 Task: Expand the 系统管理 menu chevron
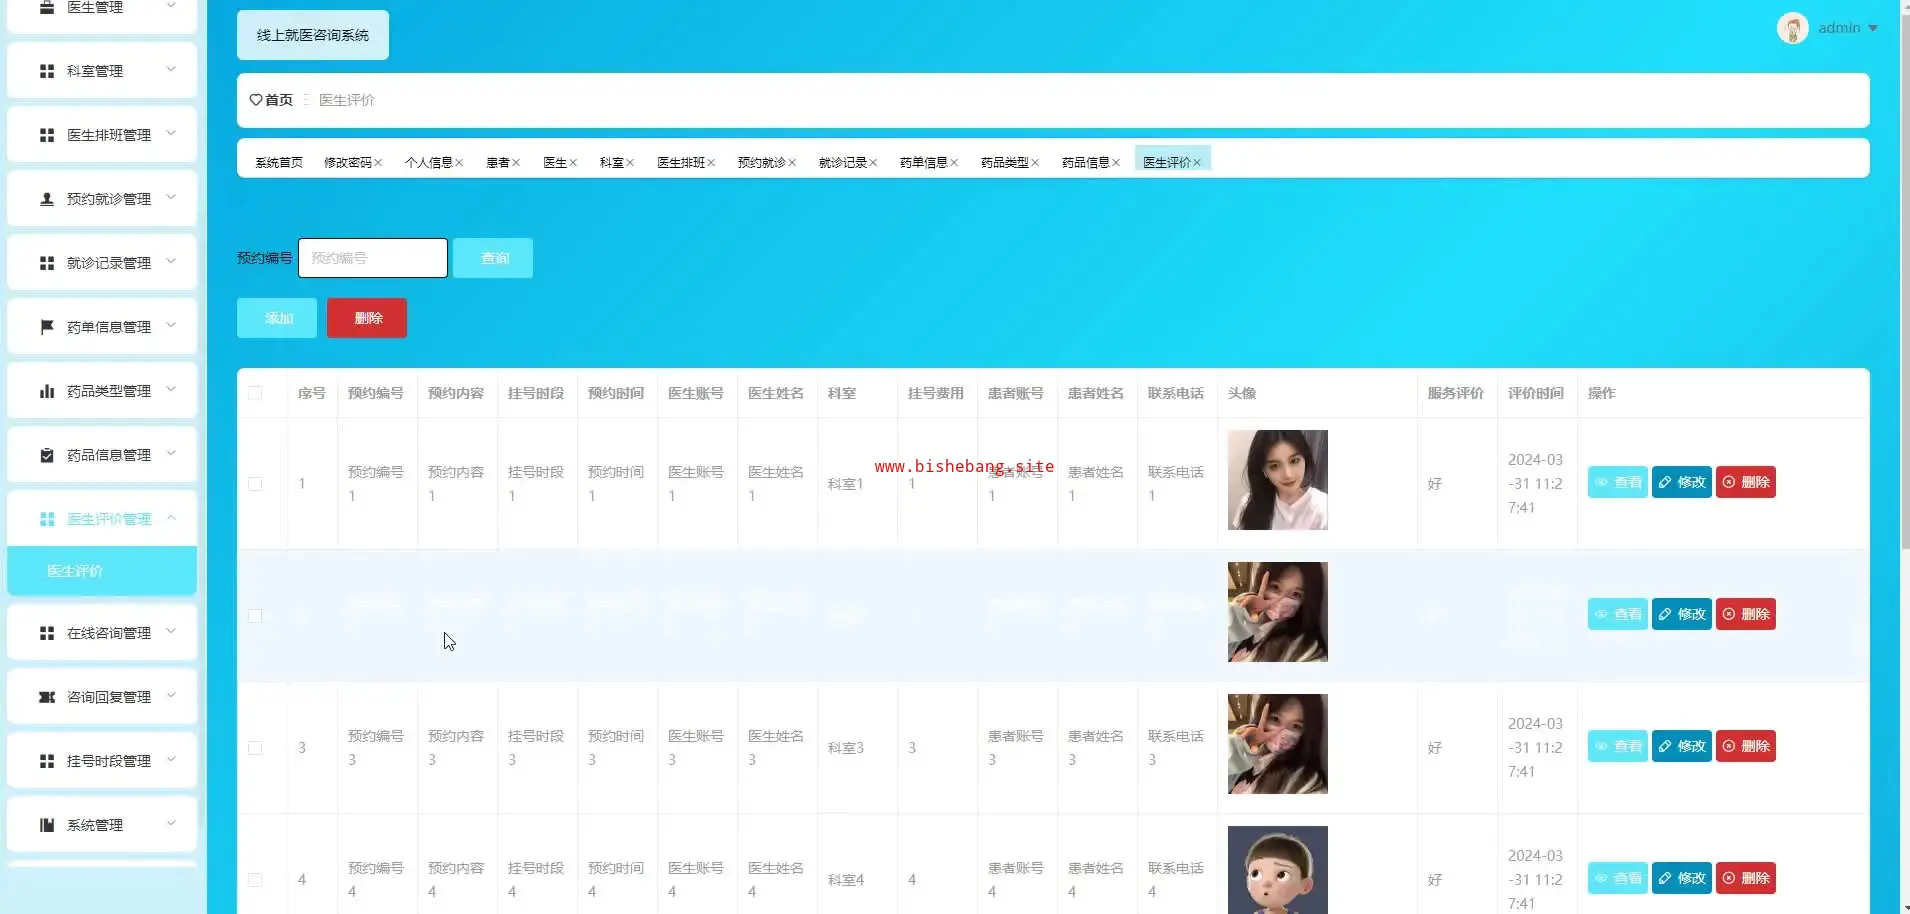[x=171, y=824]
